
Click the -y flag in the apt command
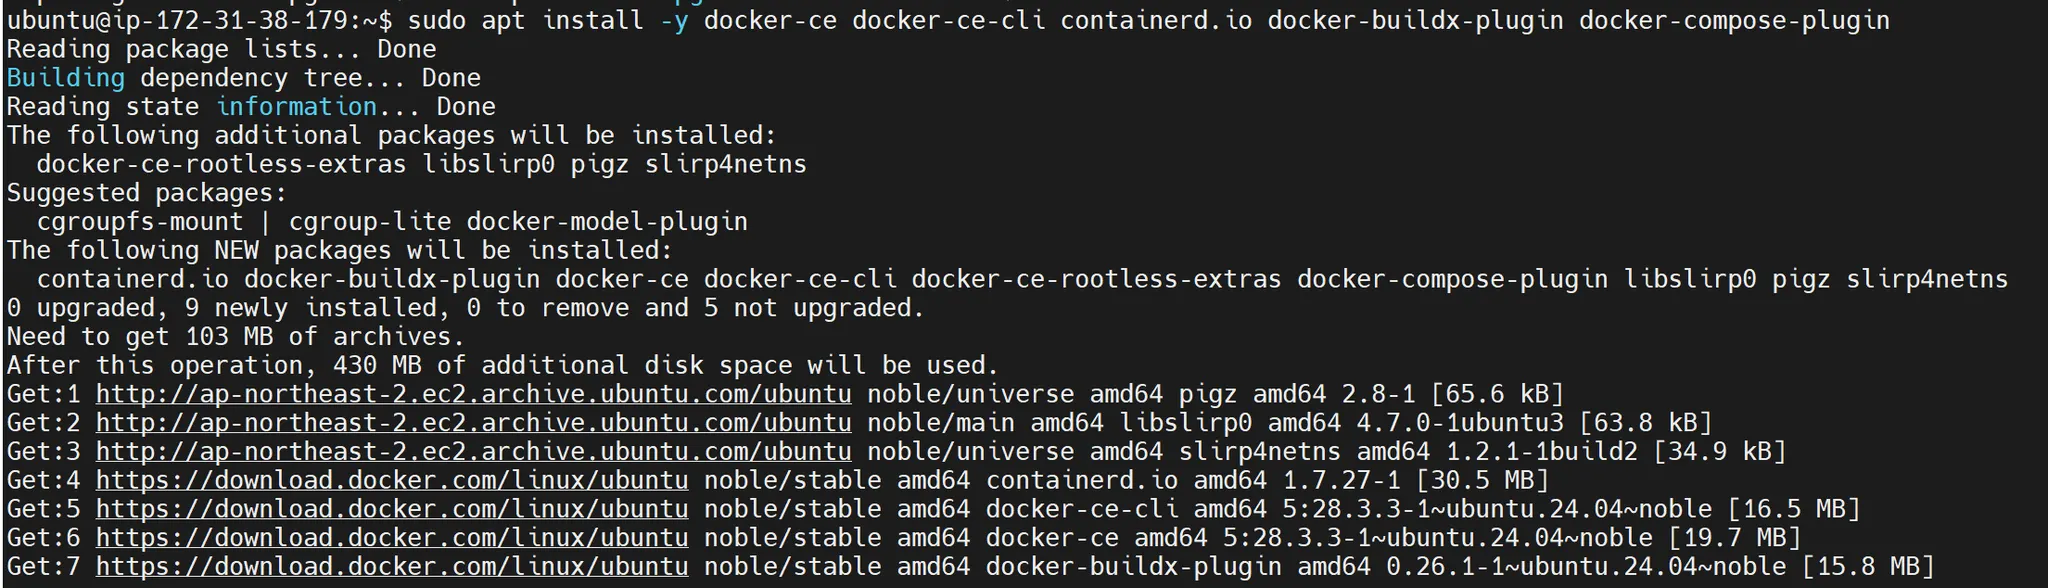674,20
